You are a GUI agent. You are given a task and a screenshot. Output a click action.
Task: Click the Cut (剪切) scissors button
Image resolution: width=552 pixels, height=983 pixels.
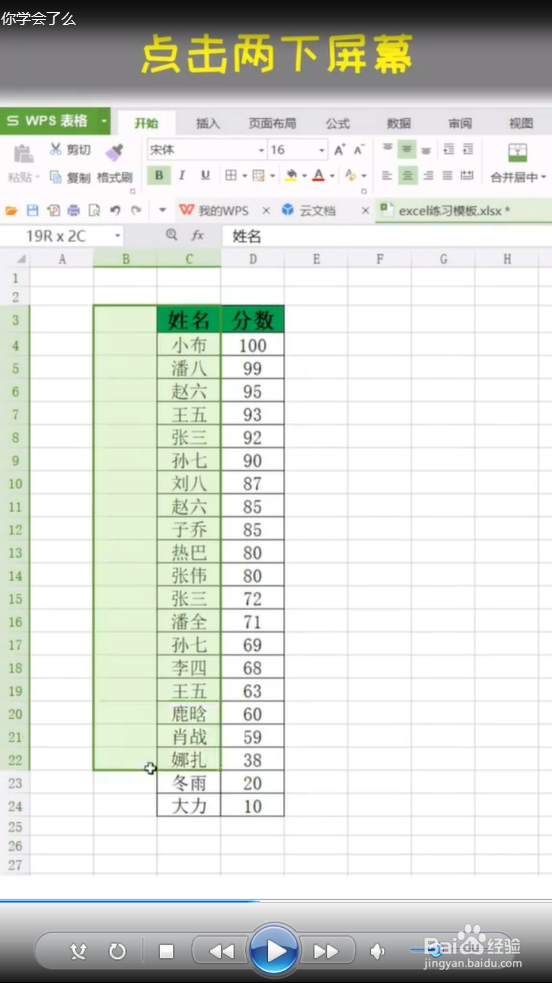coord(69,150)
